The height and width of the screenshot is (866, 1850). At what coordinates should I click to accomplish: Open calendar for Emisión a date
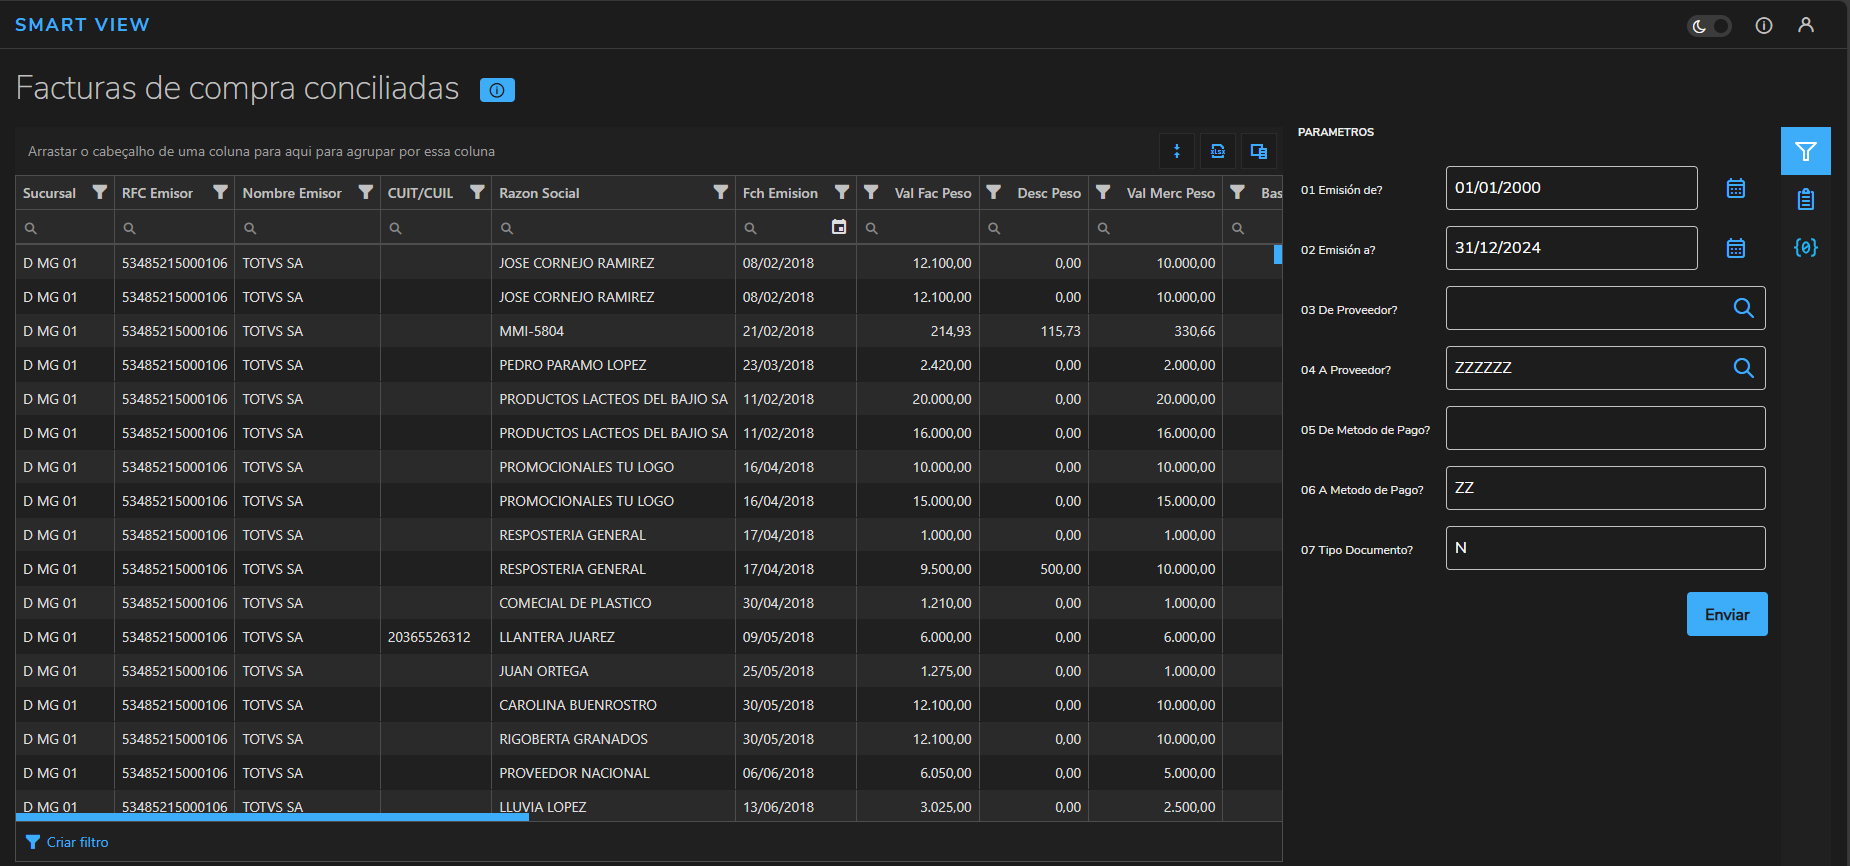1735,248
